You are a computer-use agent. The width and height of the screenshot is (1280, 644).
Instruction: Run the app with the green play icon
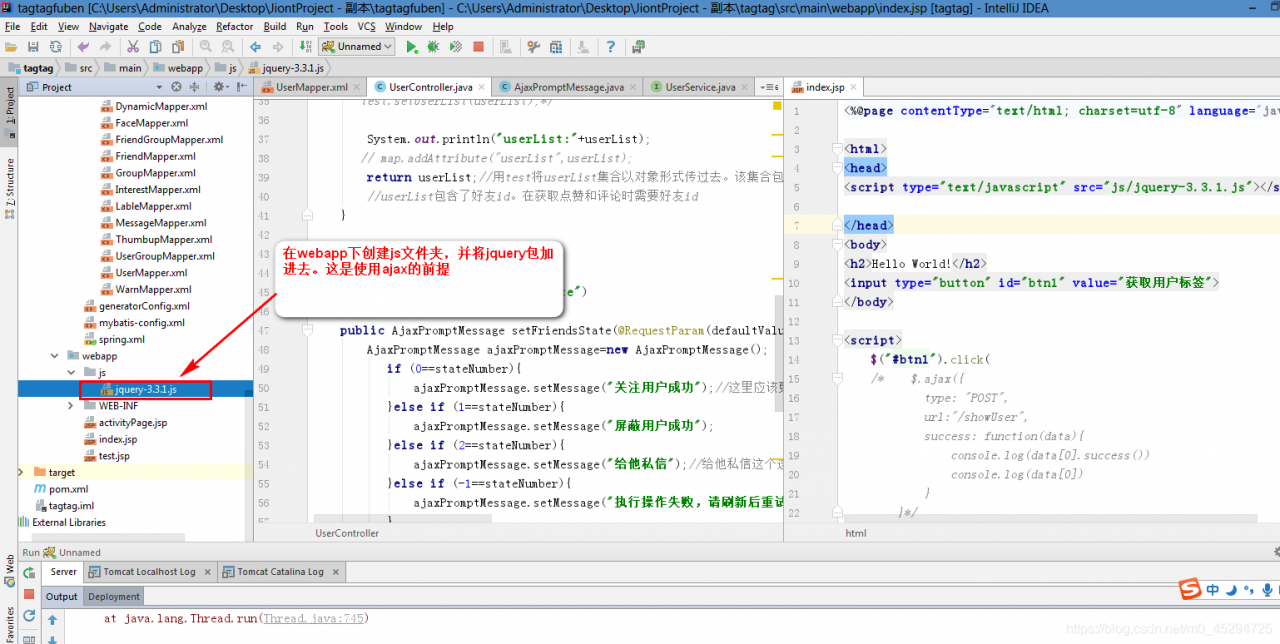pos(411,46)
